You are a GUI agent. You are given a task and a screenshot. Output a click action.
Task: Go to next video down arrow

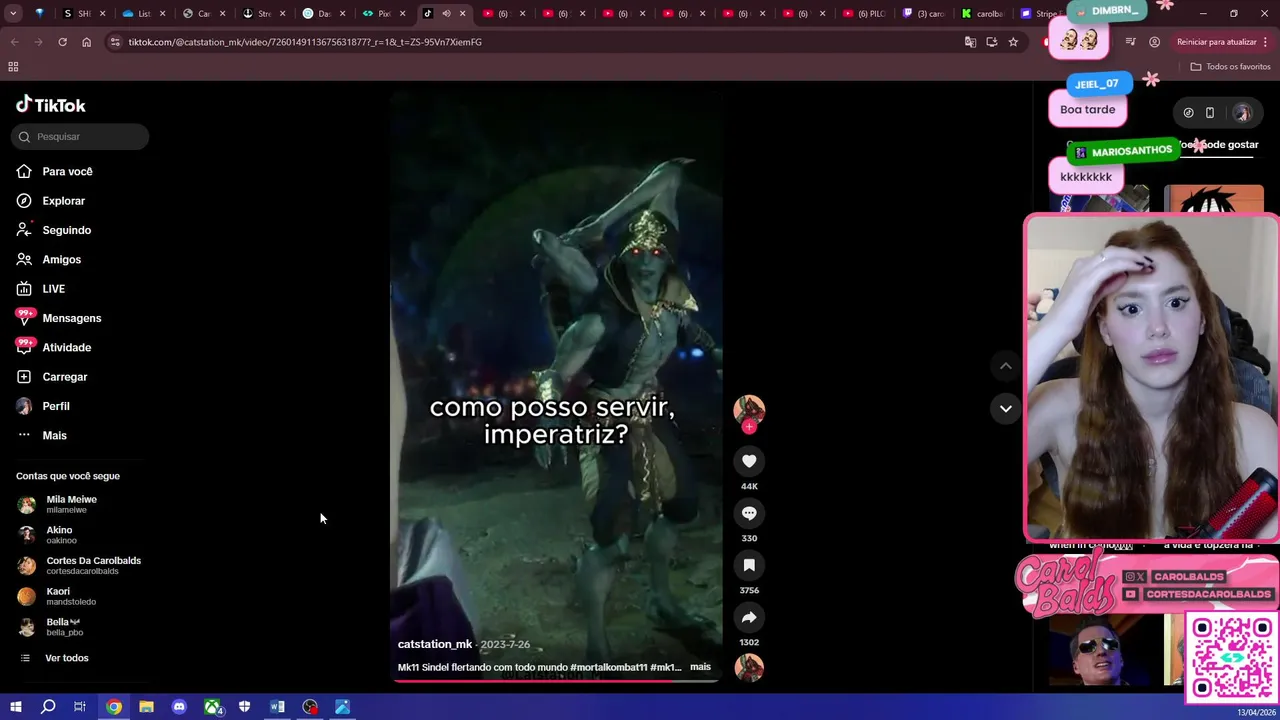tap(1005, 408)
